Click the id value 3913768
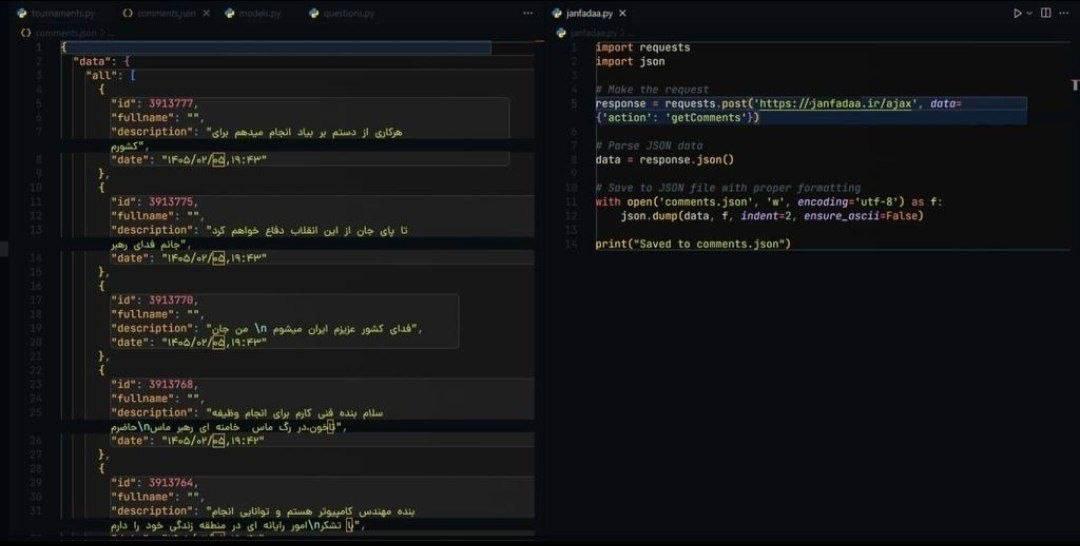 (x=171, y=384)
